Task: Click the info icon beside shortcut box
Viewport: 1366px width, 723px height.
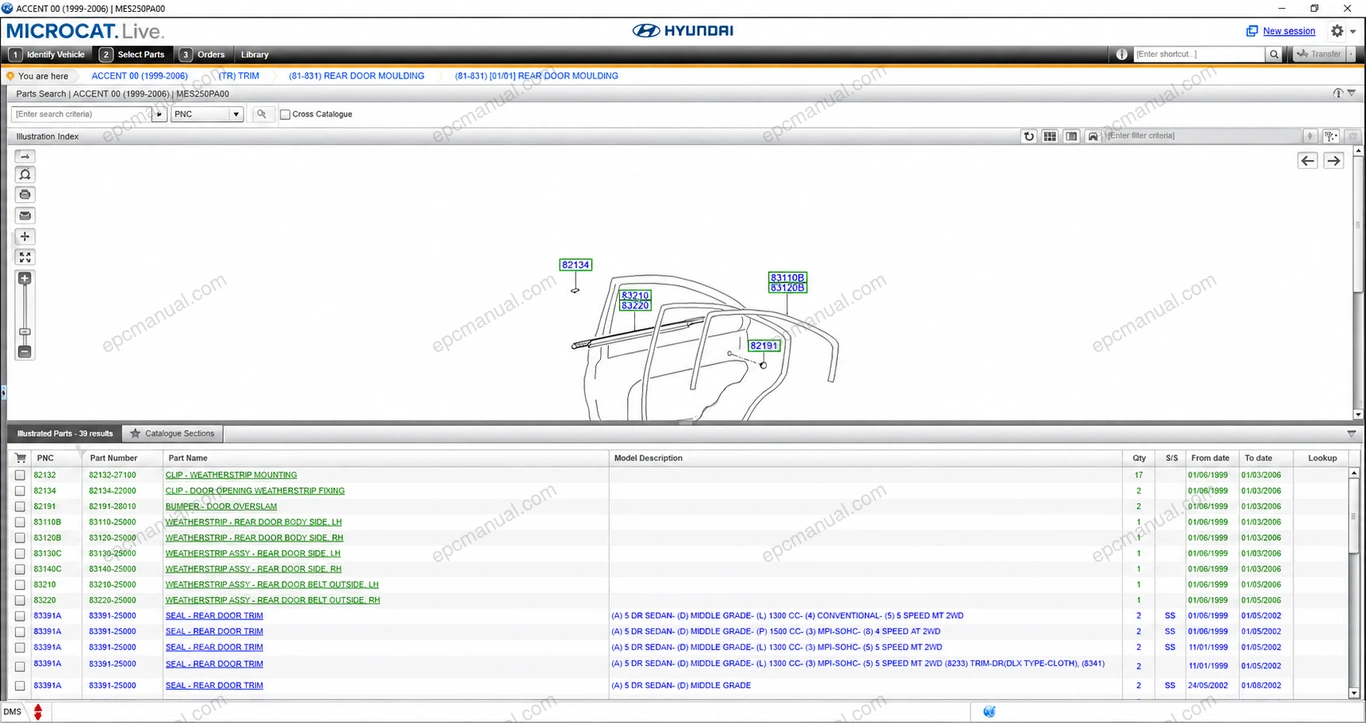Action: pyautogui.click(x=1122, y=55)
